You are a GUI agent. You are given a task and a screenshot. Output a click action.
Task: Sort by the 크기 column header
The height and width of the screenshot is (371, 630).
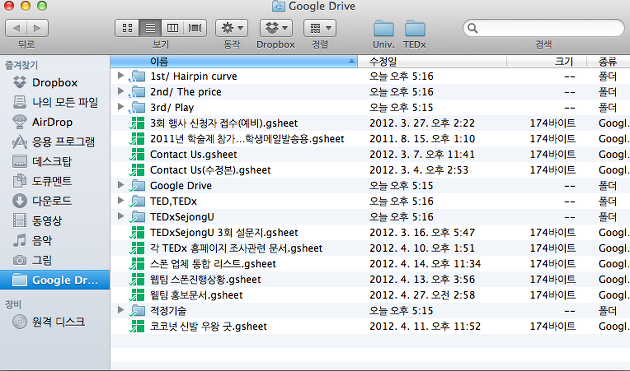(546, 61)
